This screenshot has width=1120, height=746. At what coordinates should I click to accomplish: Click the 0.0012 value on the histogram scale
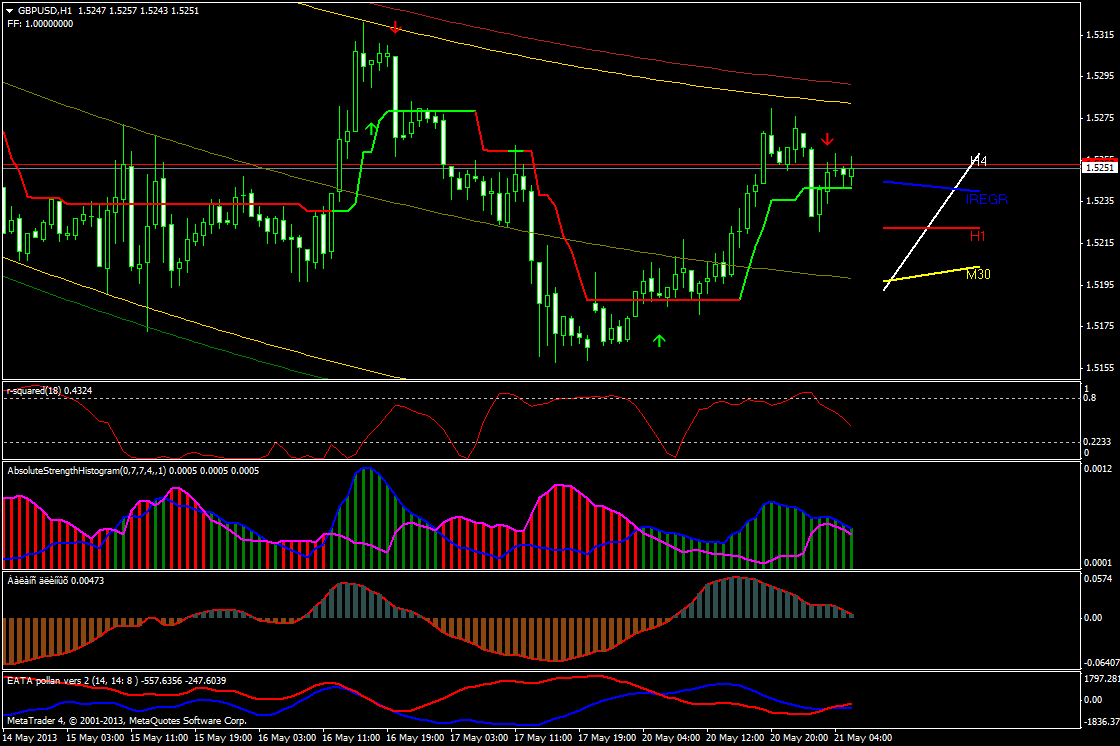(1098, 469)
